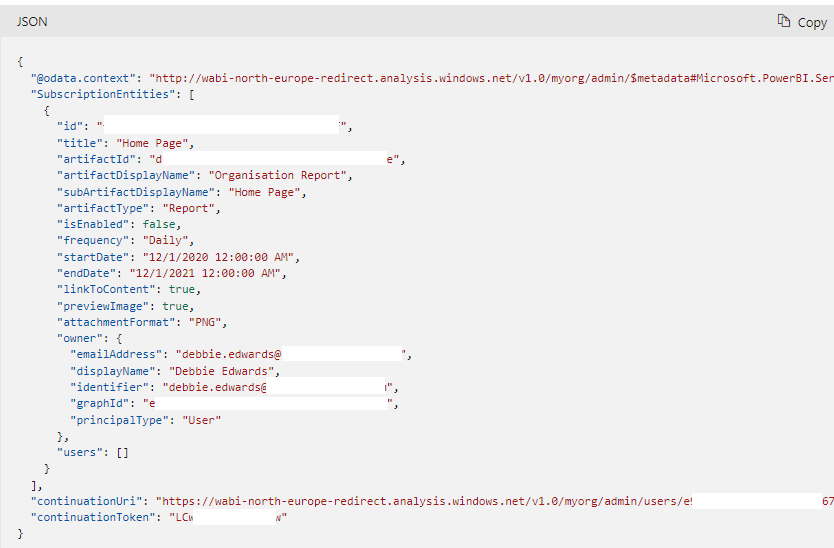Screen dimensions: 834x548
Task: Select the continuationUri URL value
Action: [421, 500]
